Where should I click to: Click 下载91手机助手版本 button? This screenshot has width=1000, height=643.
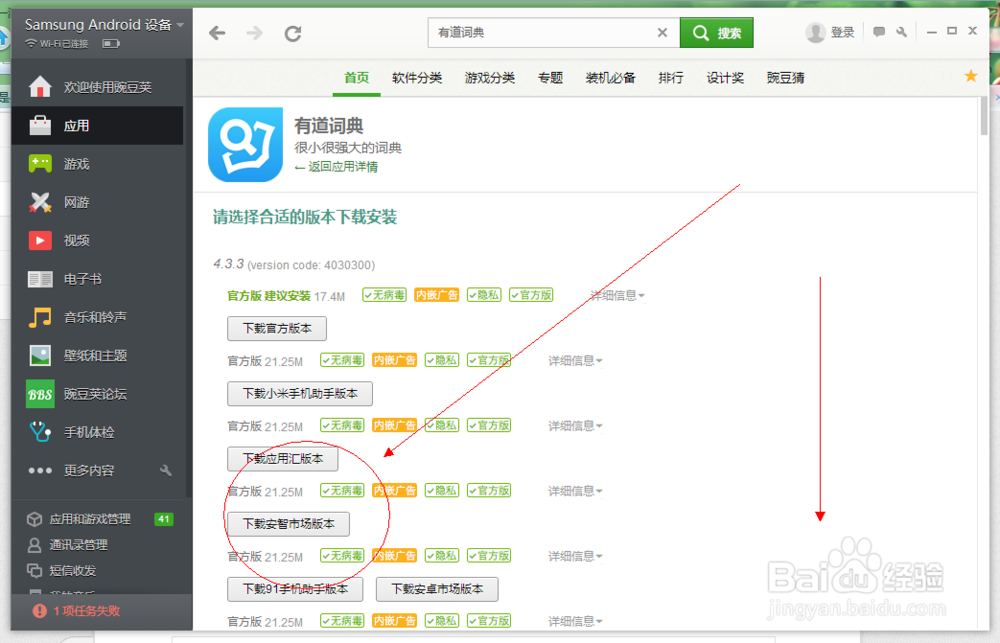tap(295, 589)
